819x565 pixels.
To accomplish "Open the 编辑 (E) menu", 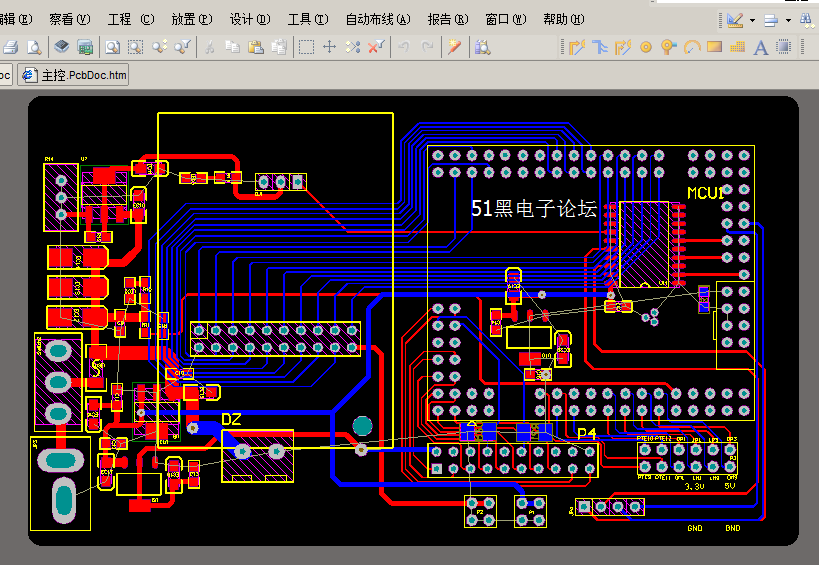I will [16, 20].
